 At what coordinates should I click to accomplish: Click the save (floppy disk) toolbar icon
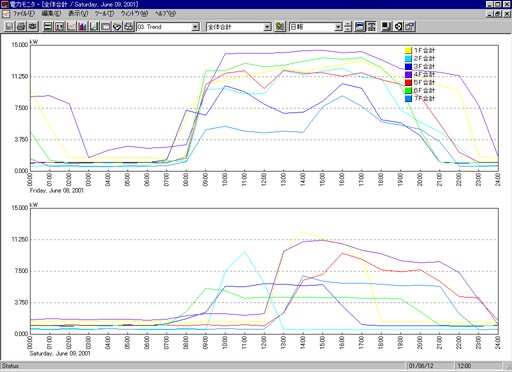pos(9,27)
